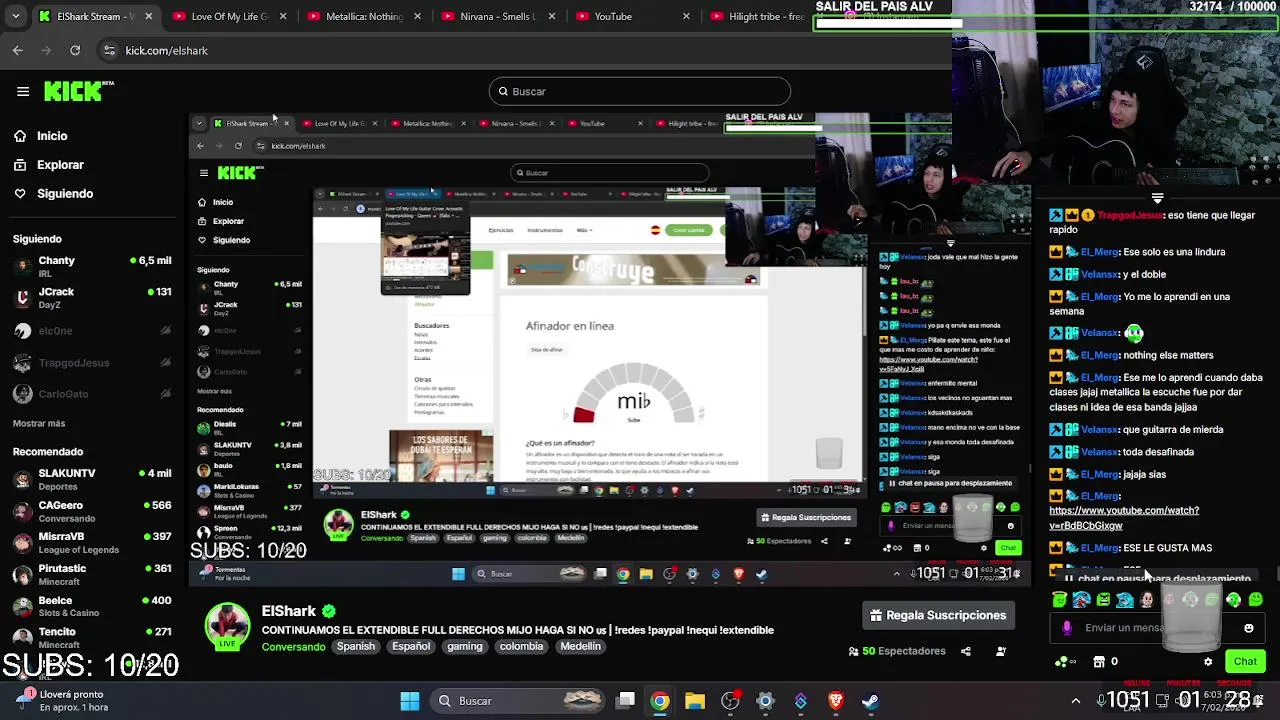The width and height of the screenshot is (1280, 720).
Task: Open Task View on the taskbar
Action: click(x=625, y=701)
